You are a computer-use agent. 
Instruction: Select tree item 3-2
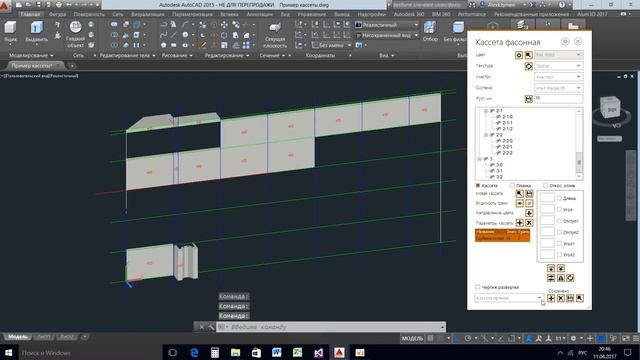(x=499, y=177)
